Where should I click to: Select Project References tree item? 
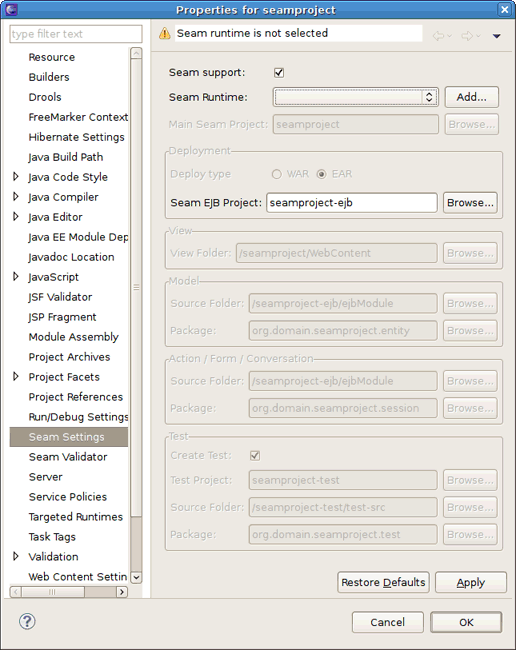click(75, 397)
